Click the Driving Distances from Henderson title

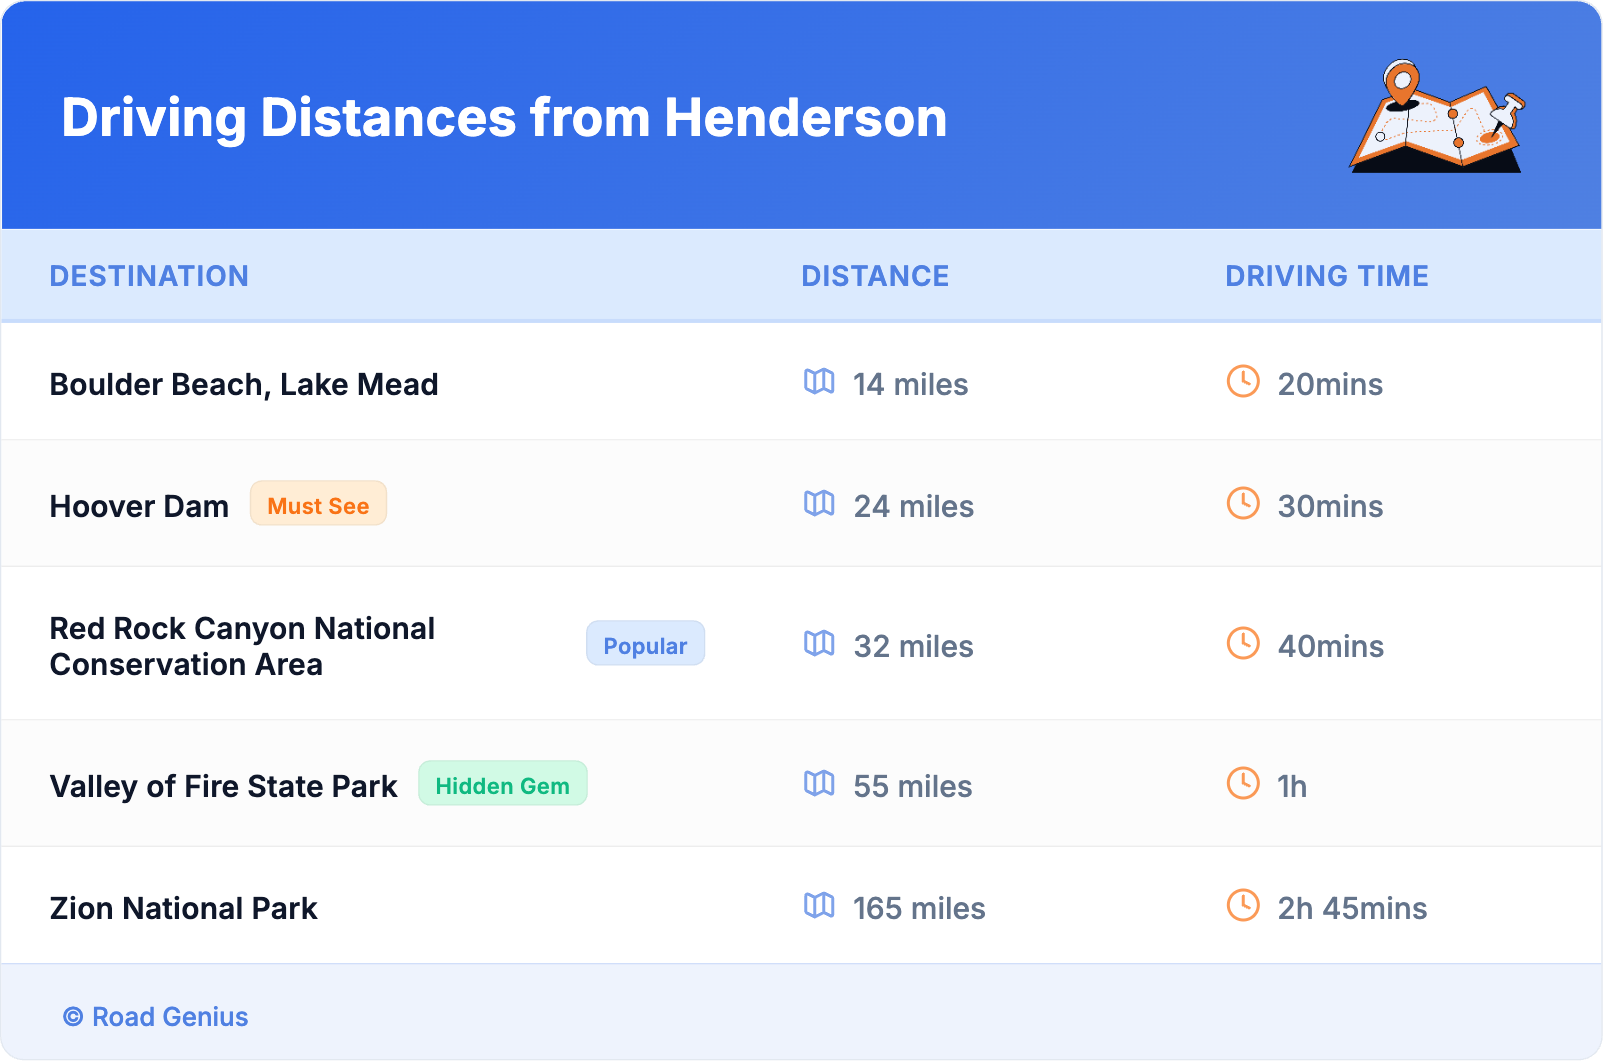click(504, 118)
